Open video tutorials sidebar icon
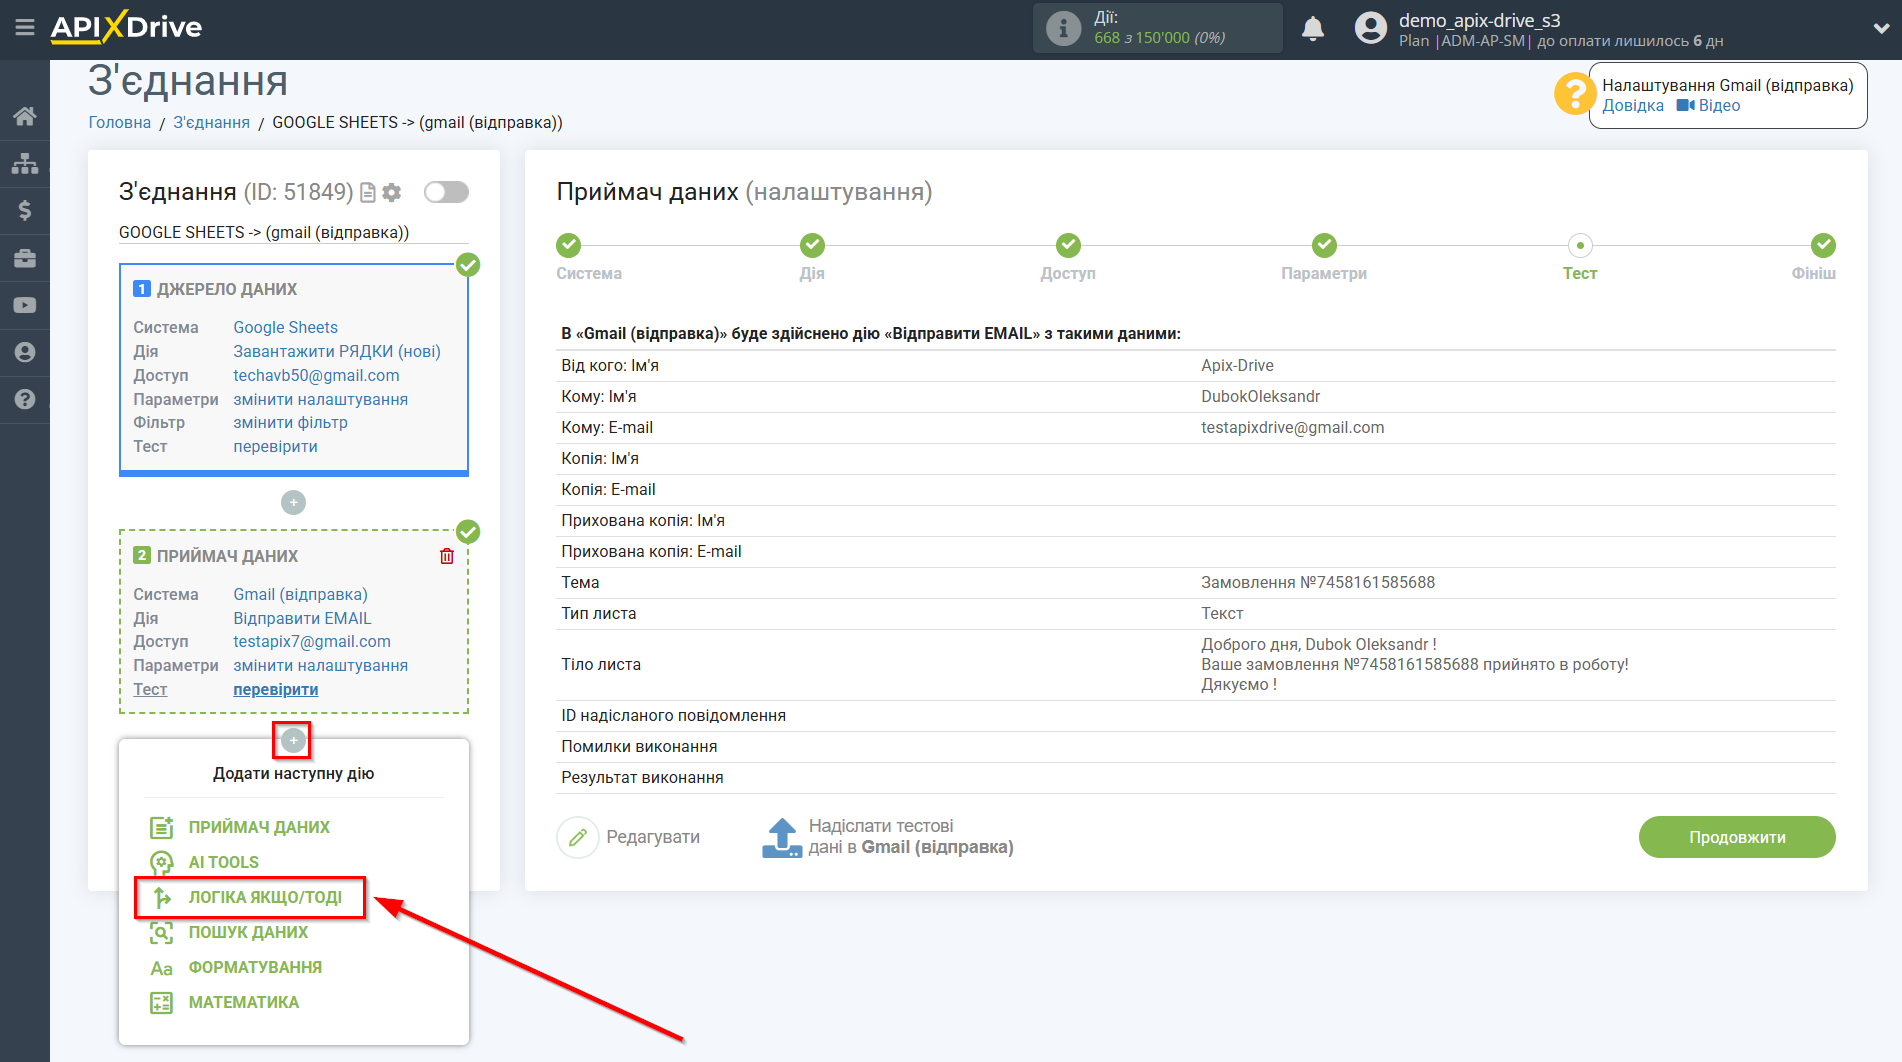This screenshot has height=1062, width=1902. coord(25,305)
